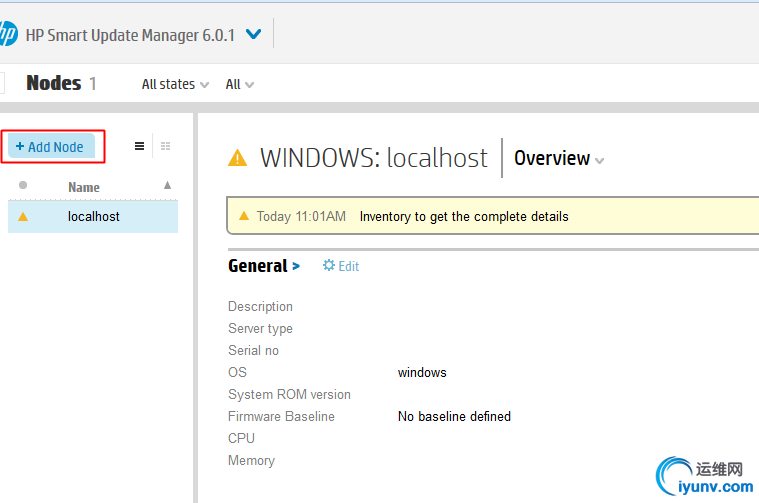Click the Add Node button
This screenshot has width=759, height=503.
pos(51,146)
